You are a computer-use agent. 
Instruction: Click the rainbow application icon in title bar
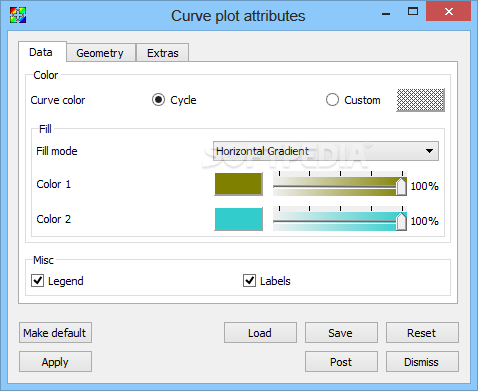[x=18, y=15]
